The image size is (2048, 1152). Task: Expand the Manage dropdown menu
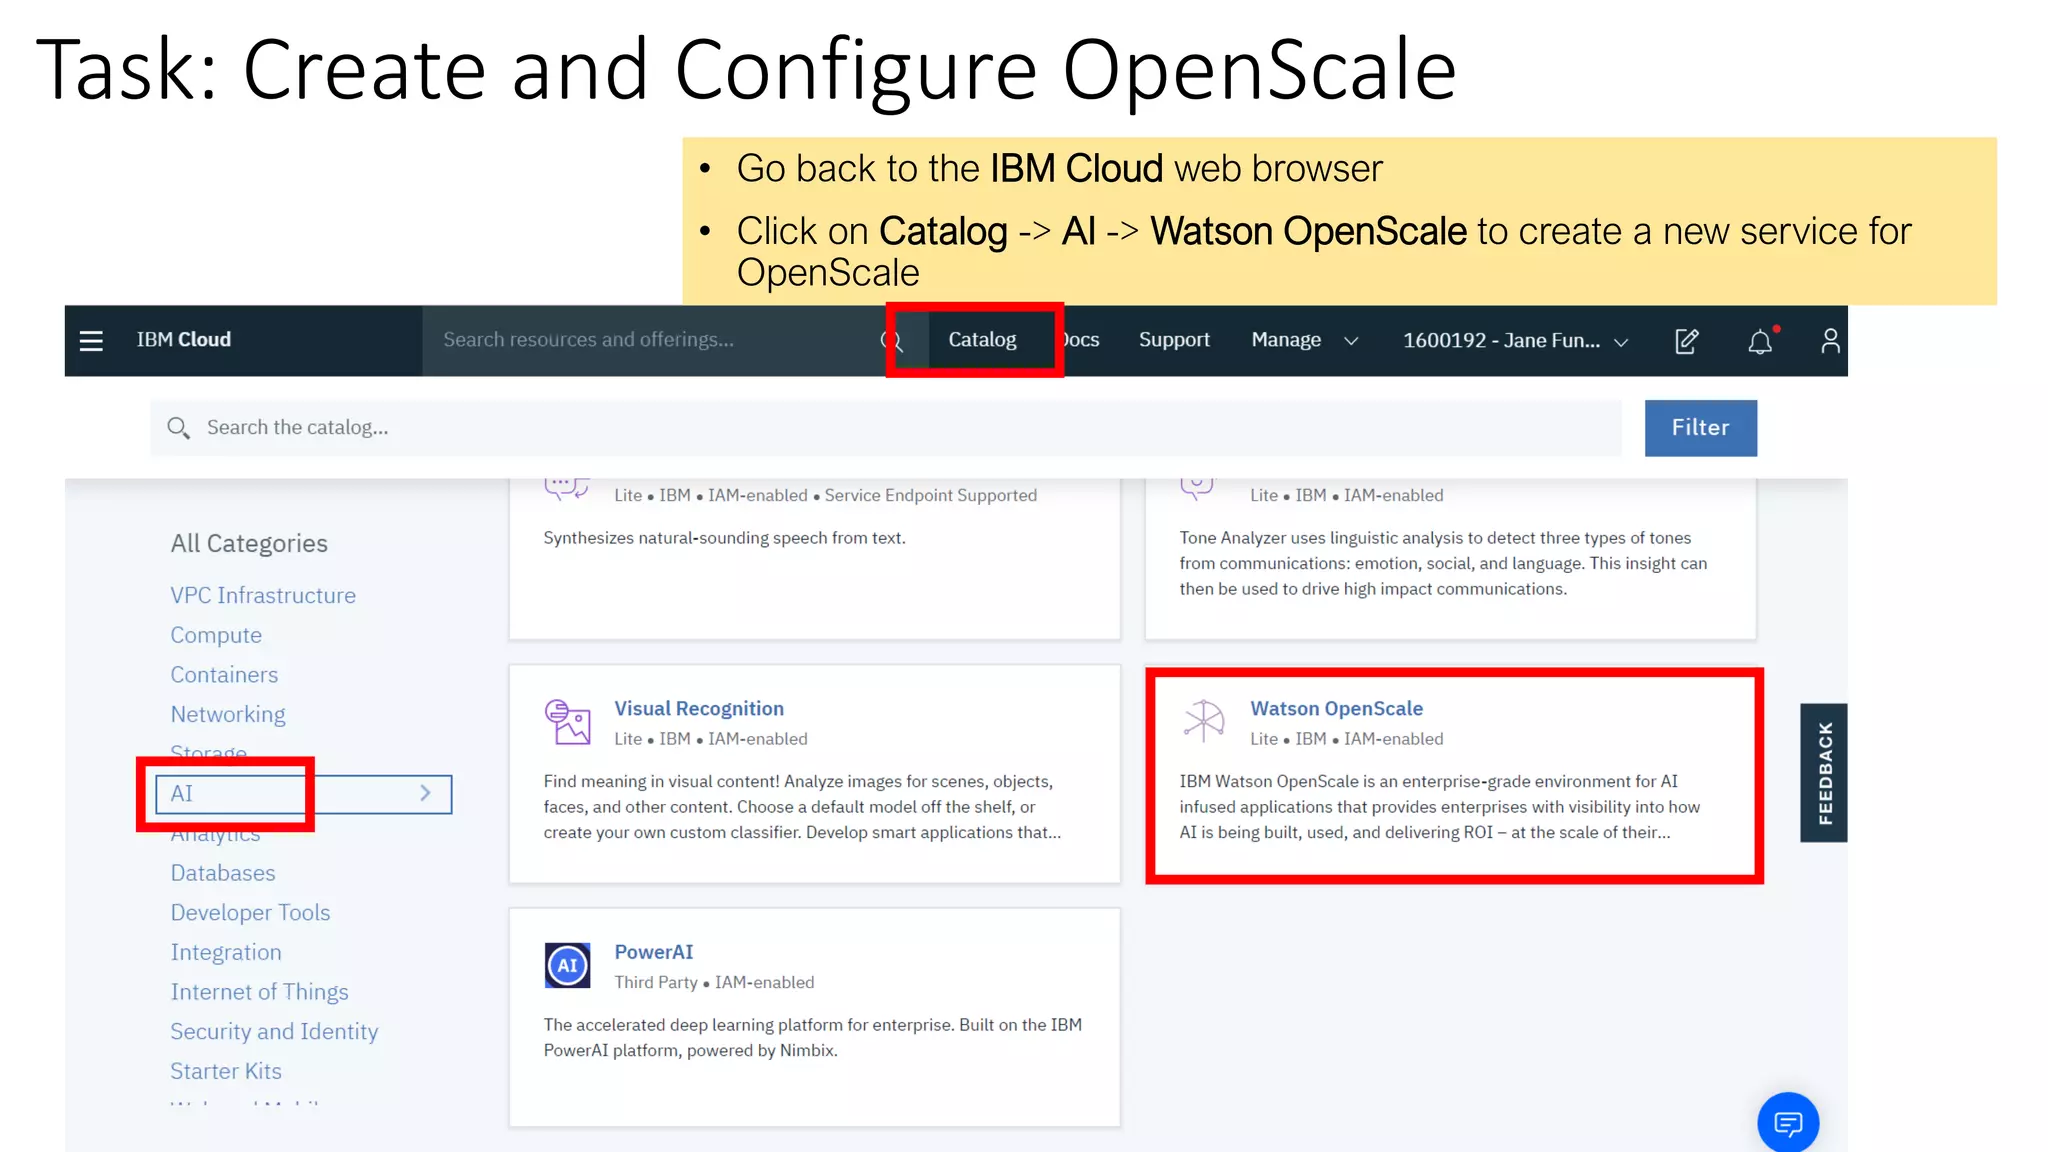pyautogui.click(x=1304, y=340)
